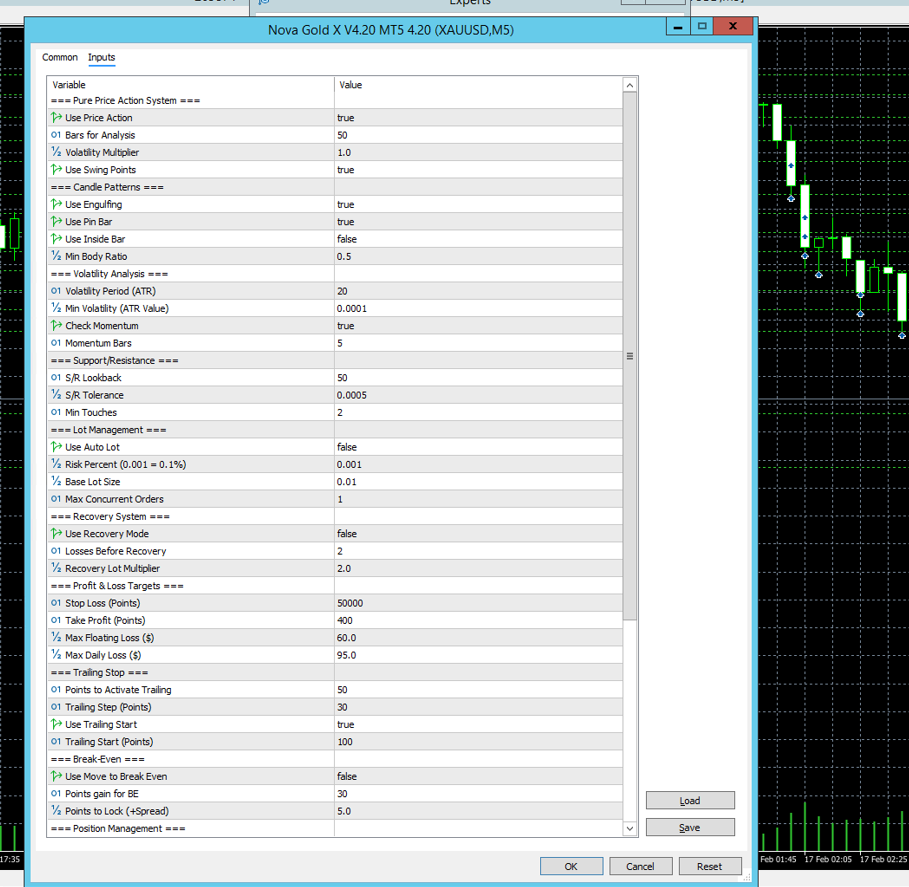Click the Points gain for BE icon
Viewport: 909px width, 887px height.
(x=56, y=794)
